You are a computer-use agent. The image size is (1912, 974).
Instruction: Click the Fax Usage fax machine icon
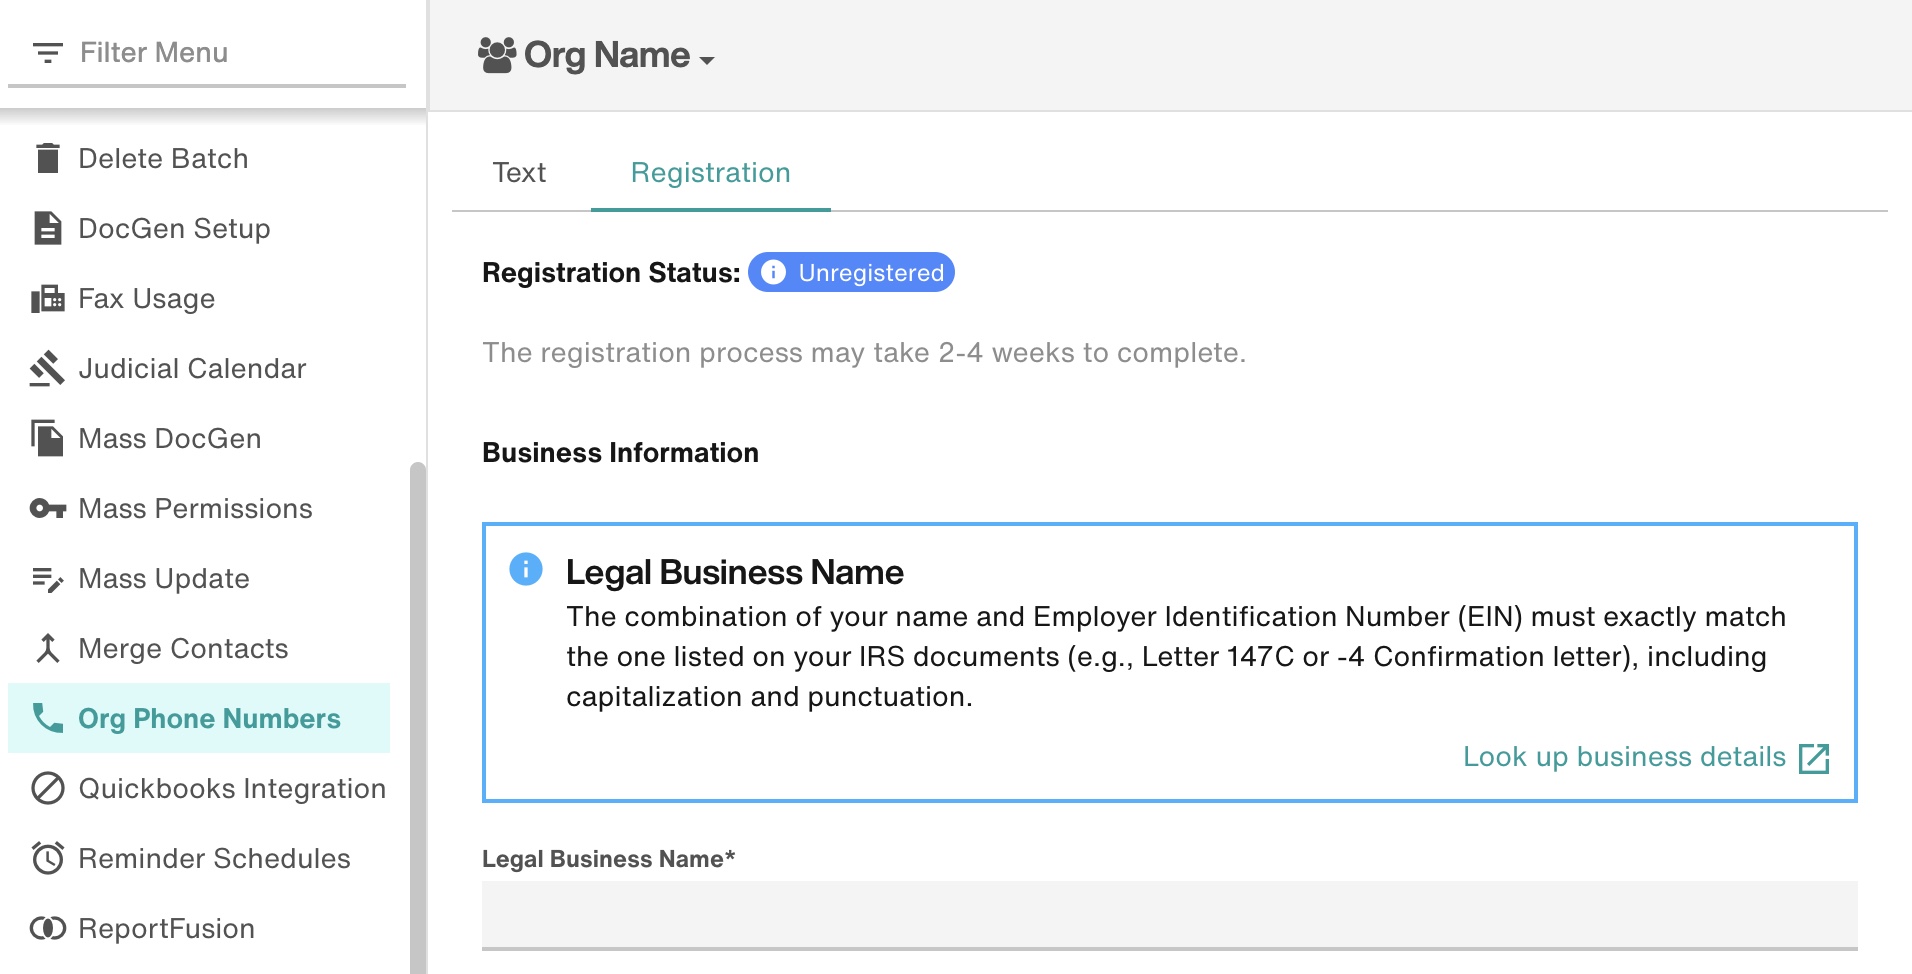click(46, 297)
